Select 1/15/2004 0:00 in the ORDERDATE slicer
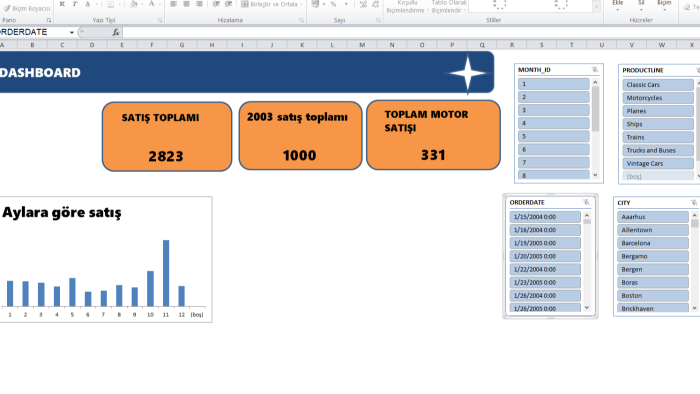This screenshot has width=700, height=394. tap(545, 217)
